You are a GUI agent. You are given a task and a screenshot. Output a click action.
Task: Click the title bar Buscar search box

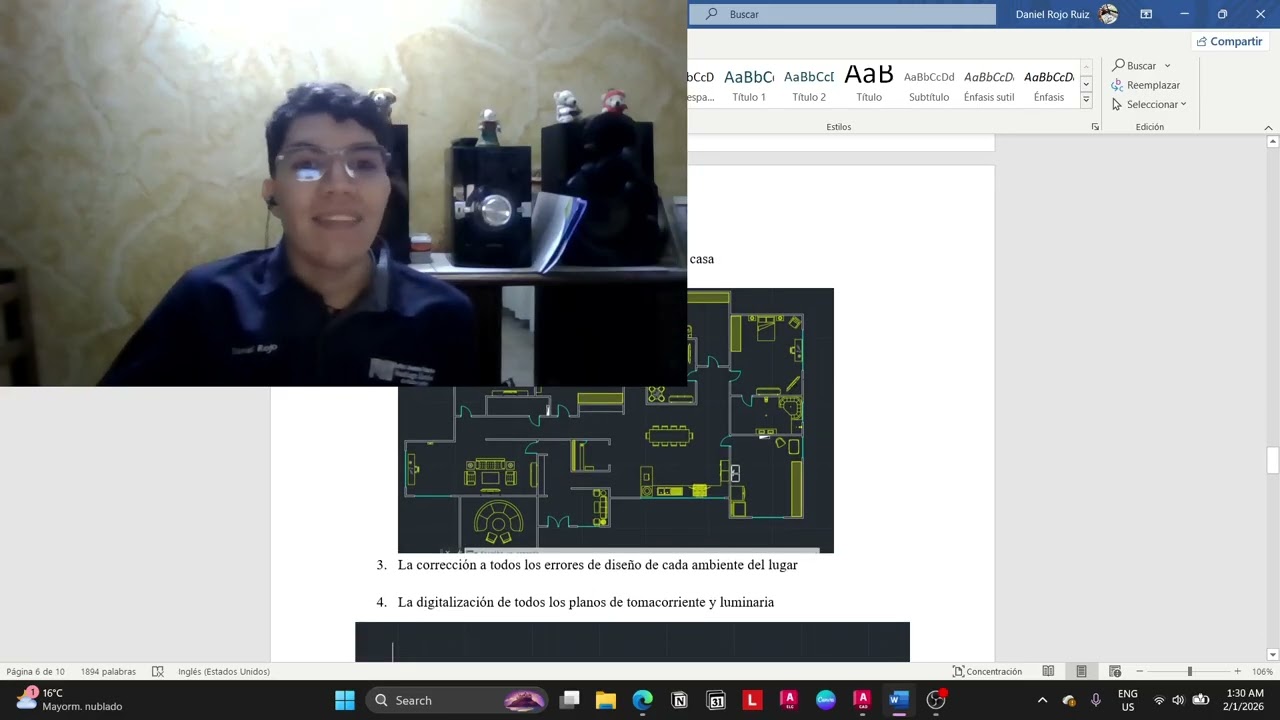click(842, 14)
